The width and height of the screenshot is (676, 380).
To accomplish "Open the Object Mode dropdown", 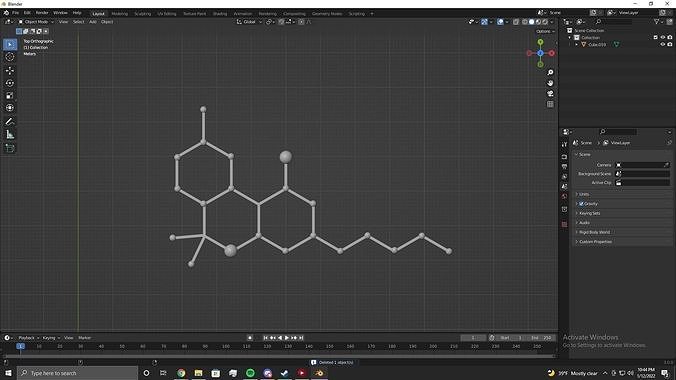I will pos(36,22).
